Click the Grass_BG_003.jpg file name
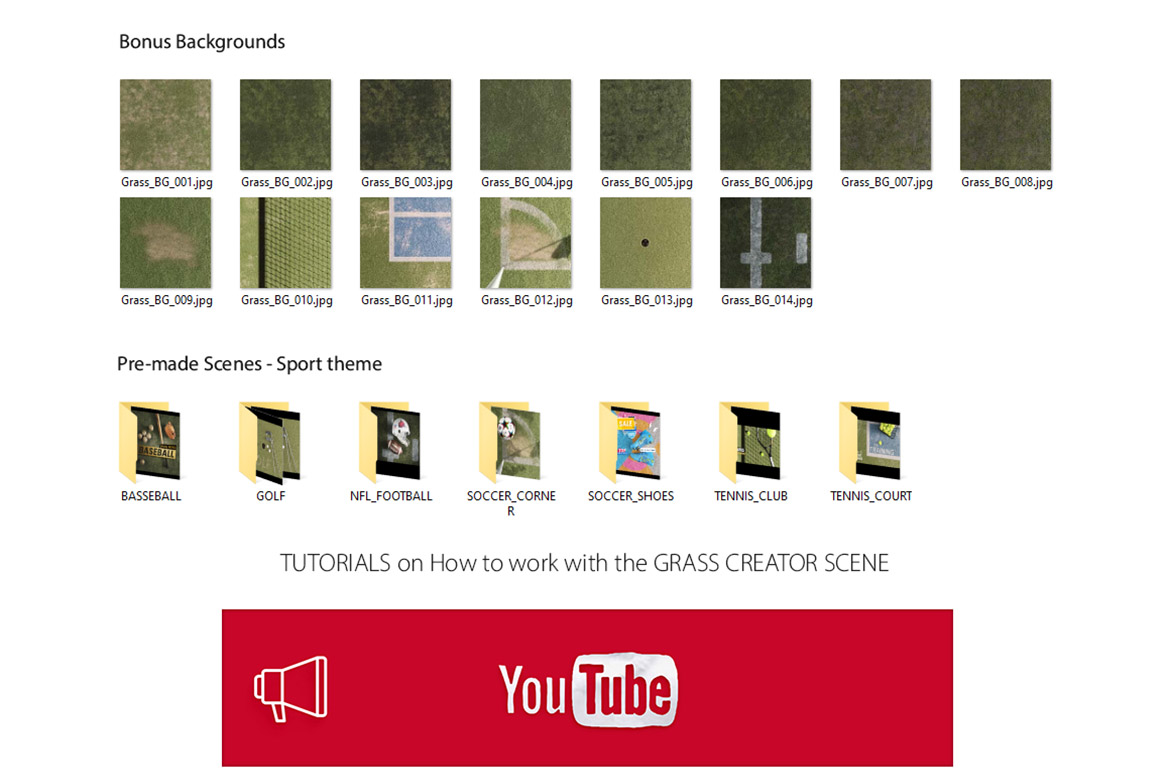 [407, 182]
